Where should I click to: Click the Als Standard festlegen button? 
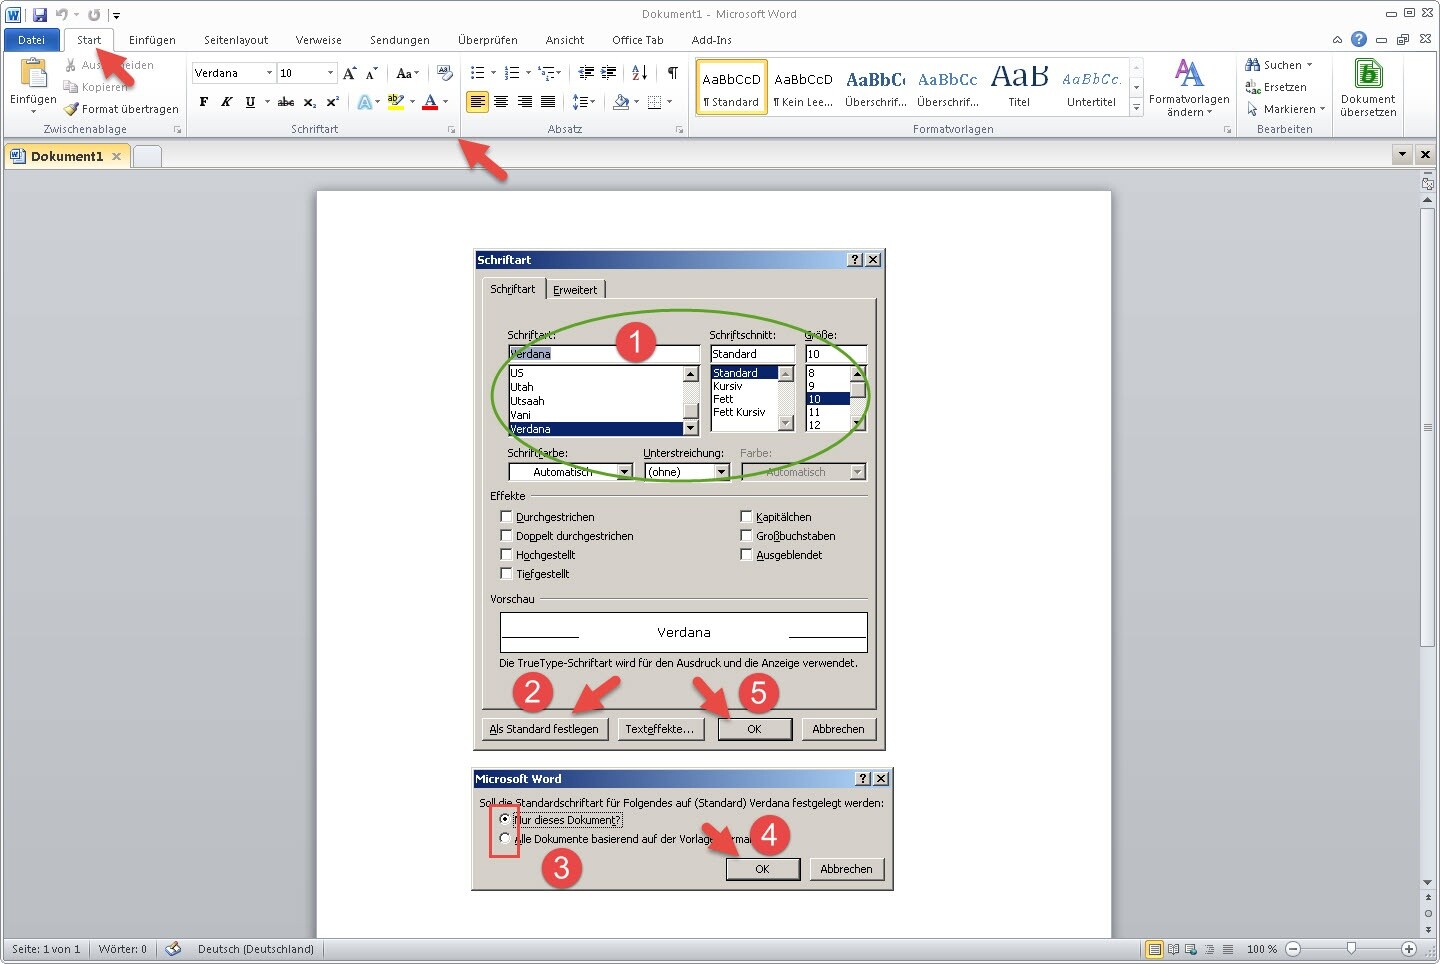pyautogui.click(x=544, y=729)
